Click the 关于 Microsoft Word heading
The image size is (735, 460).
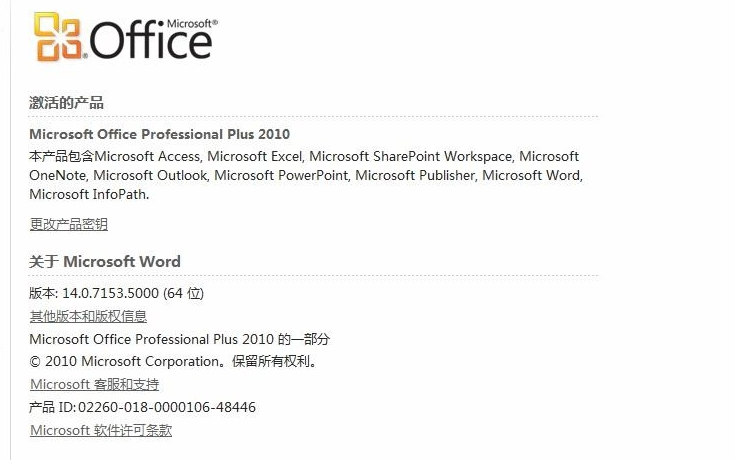105,261
